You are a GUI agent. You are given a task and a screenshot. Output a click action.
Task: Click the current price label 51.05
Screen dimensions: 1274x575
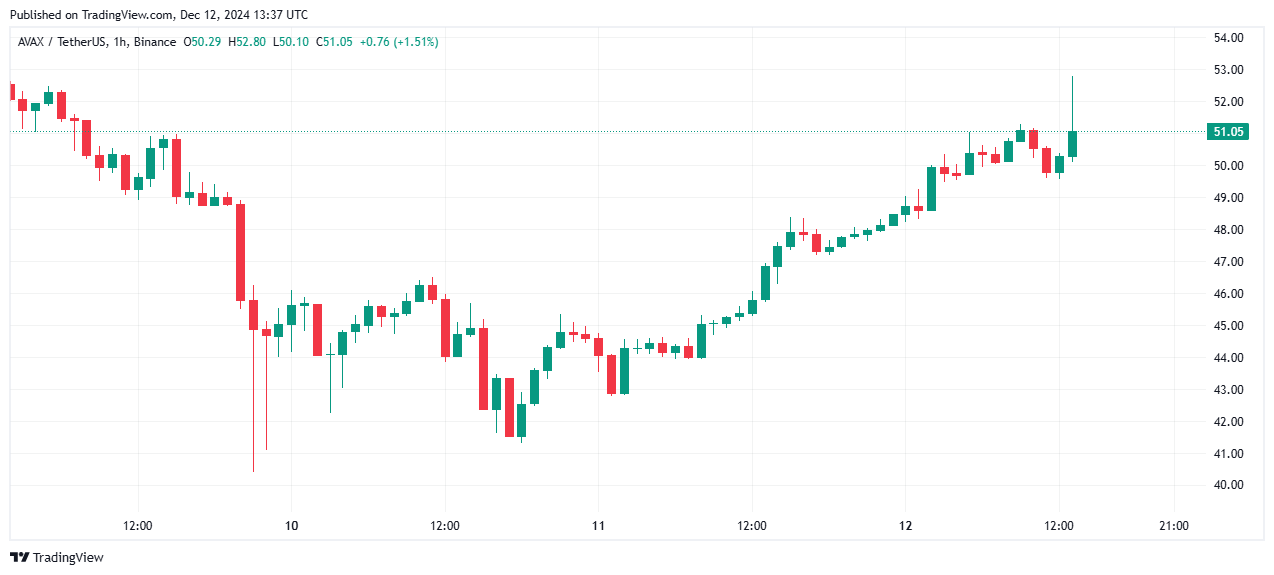(1227, 132)
